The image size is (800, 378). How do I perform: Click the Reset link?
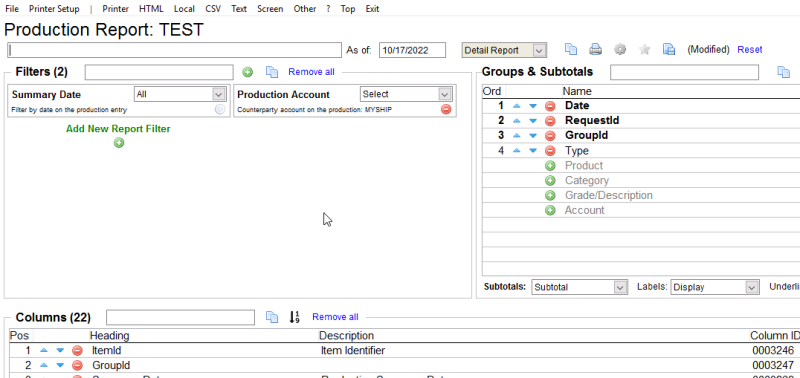pyautogui.click(x=749, y=49)
